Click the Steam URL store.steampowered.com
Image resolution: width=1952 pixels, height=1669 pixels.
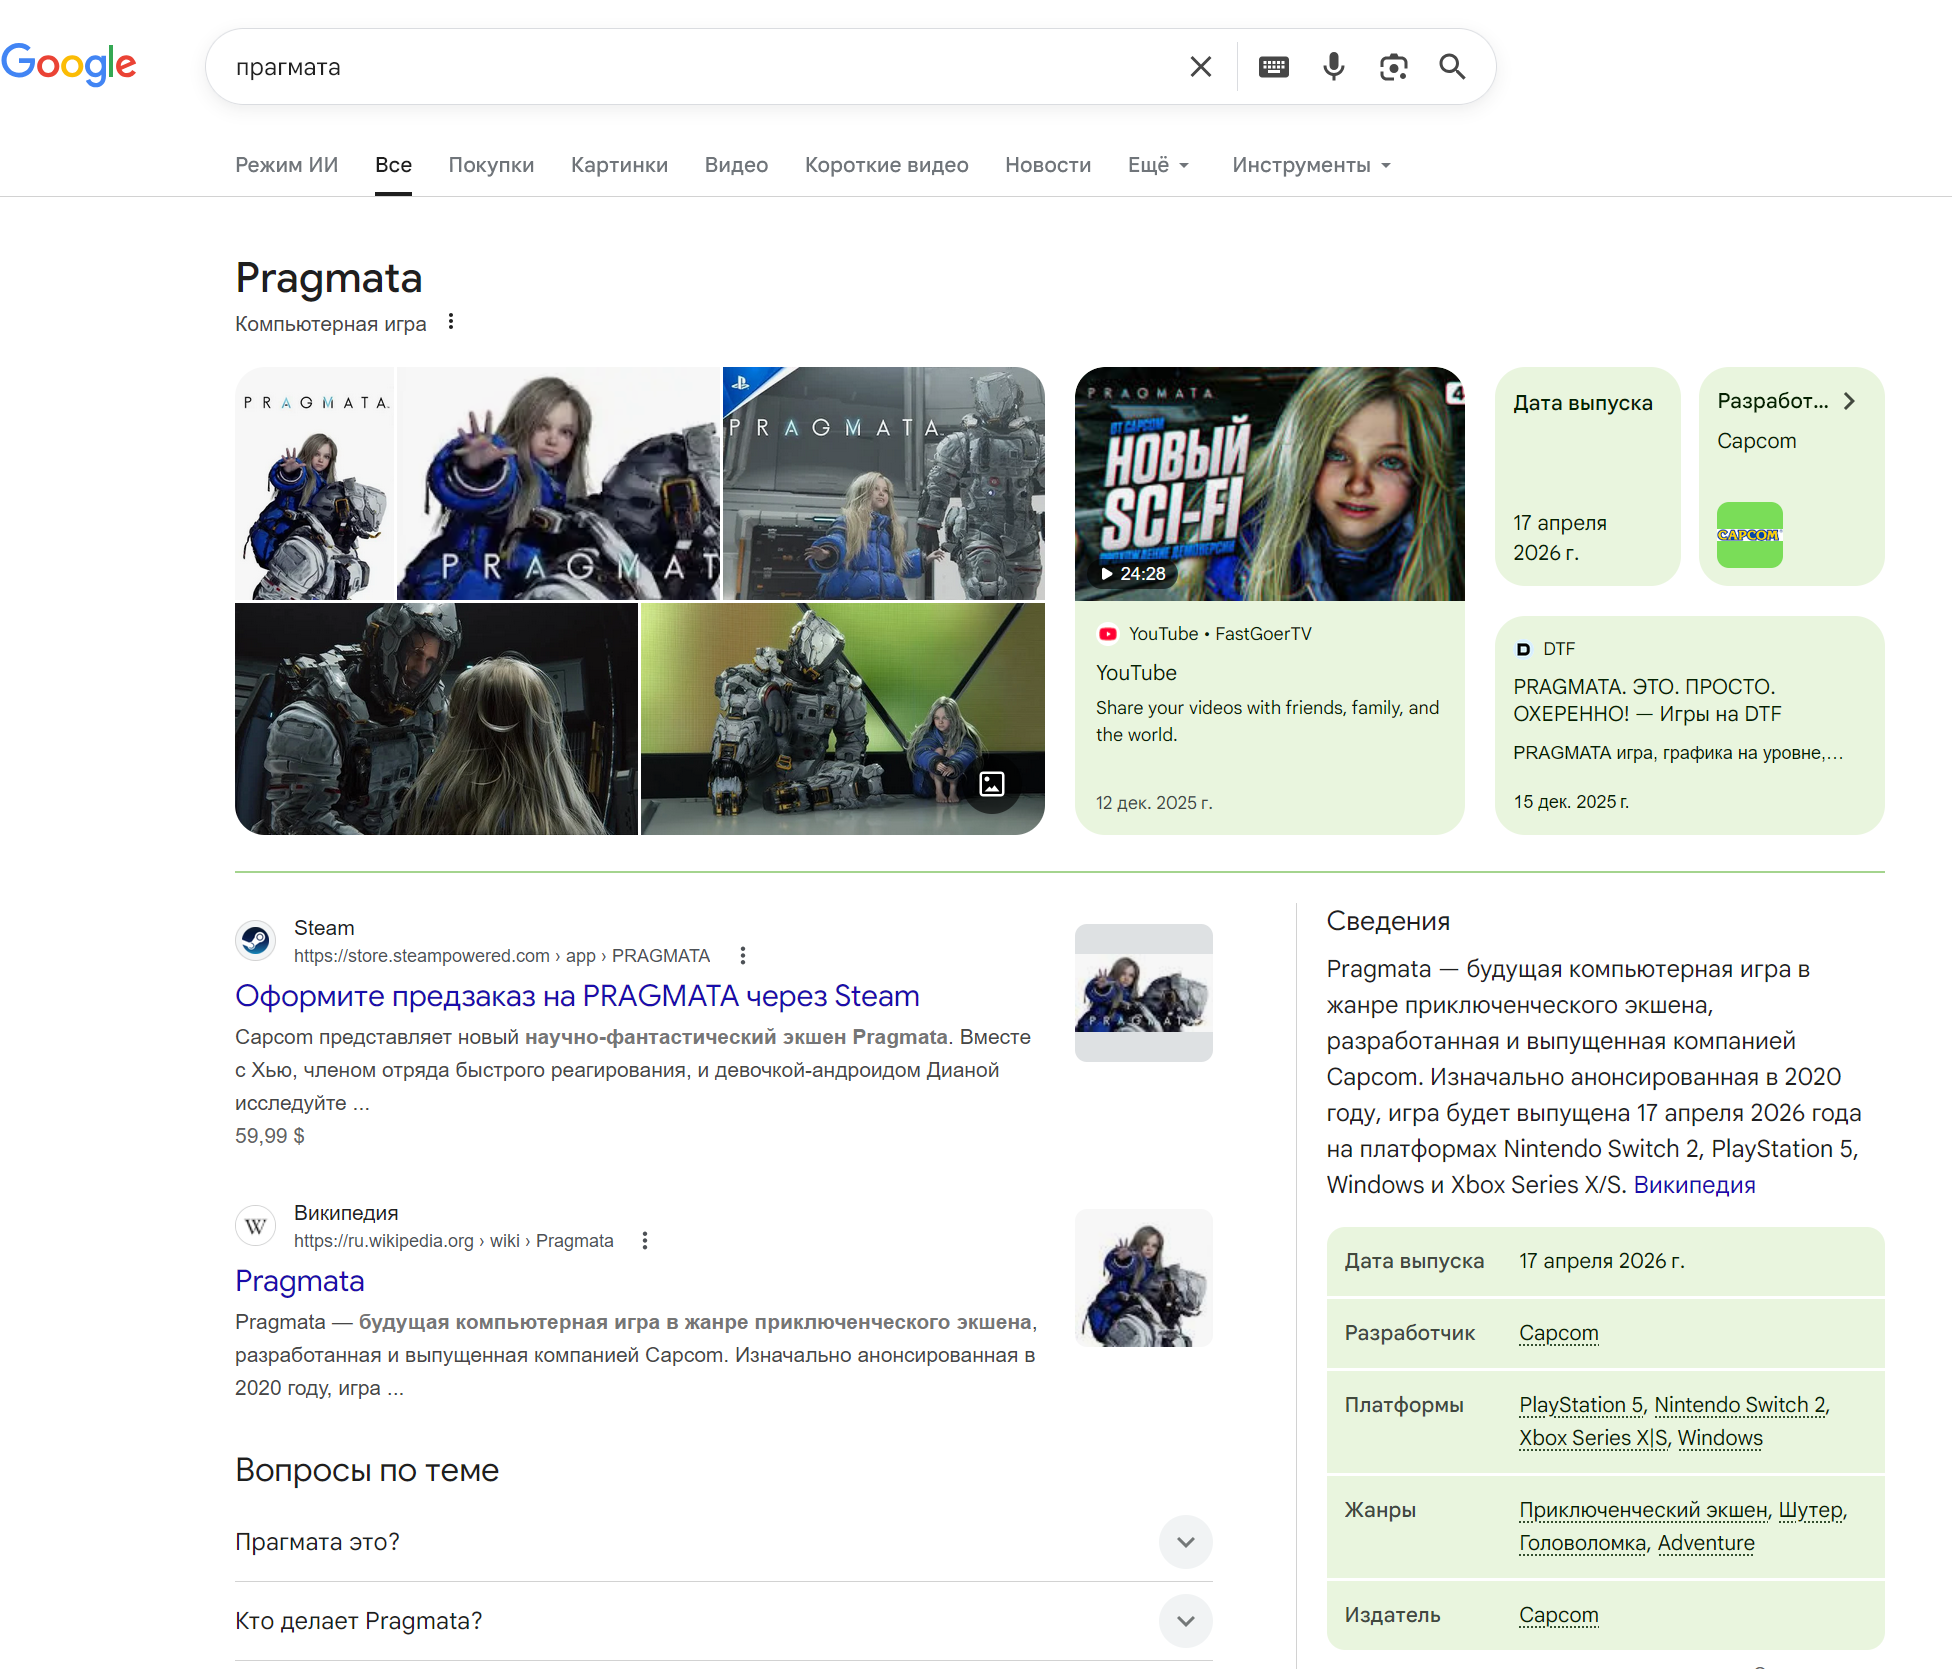502,956
